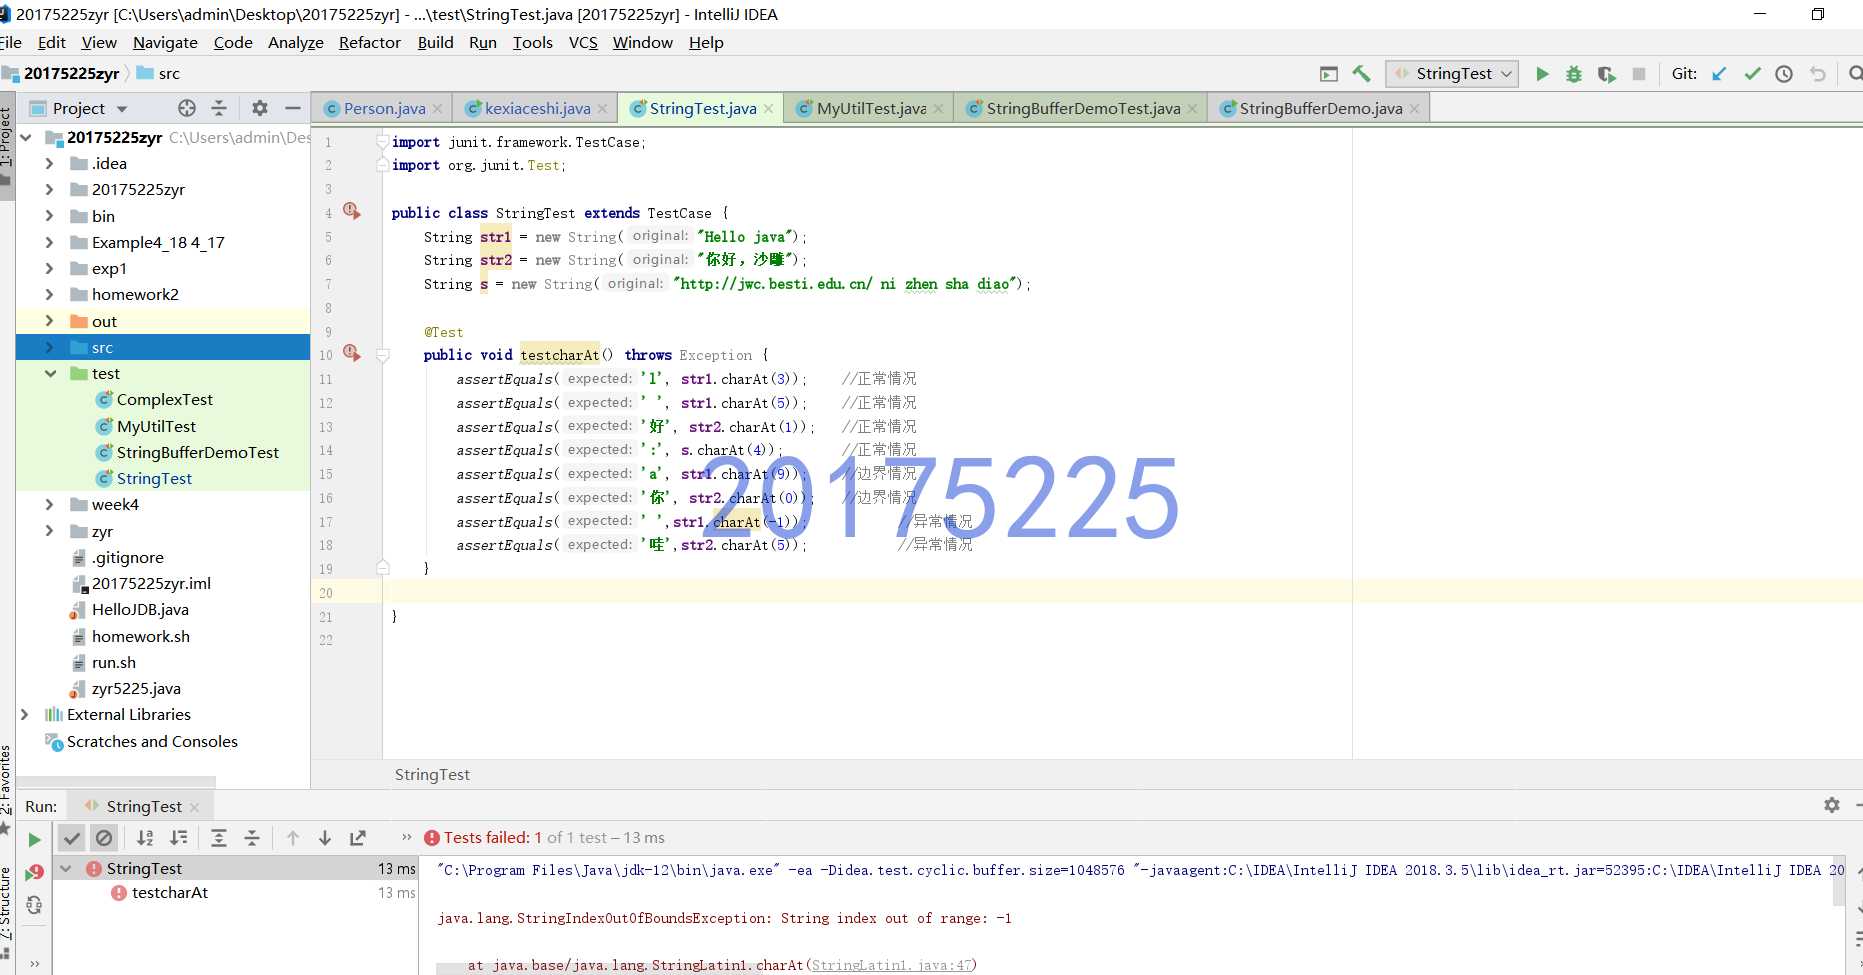Image resolution: width=1863 pixels, height=975 pixels.
Task: Commit changes with the Git checkmark icon
Action: [1752, 74]
